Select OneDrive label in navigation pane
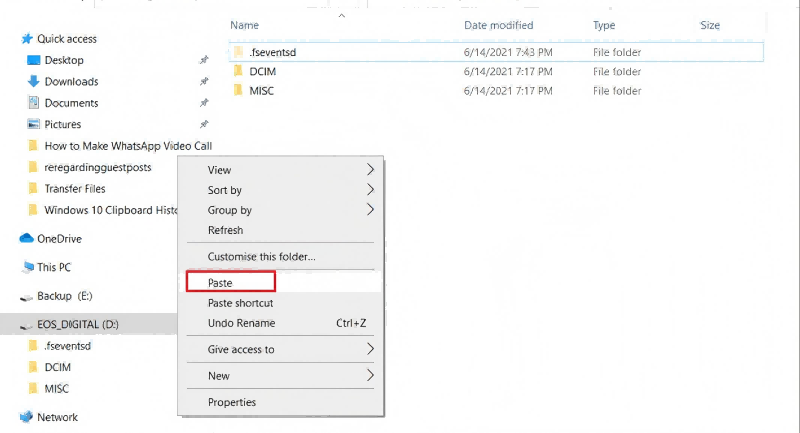This screenshot has height=433, width=800. [x=59, y=239]
